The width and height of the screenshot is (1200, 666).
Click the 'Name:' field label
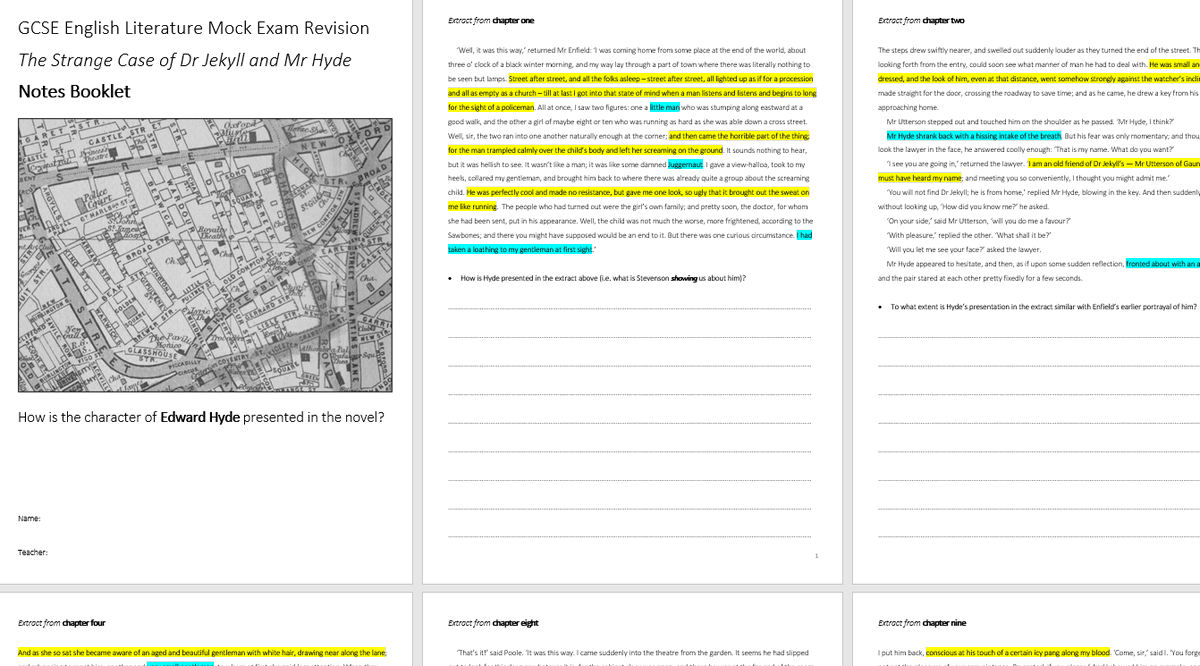29,518
